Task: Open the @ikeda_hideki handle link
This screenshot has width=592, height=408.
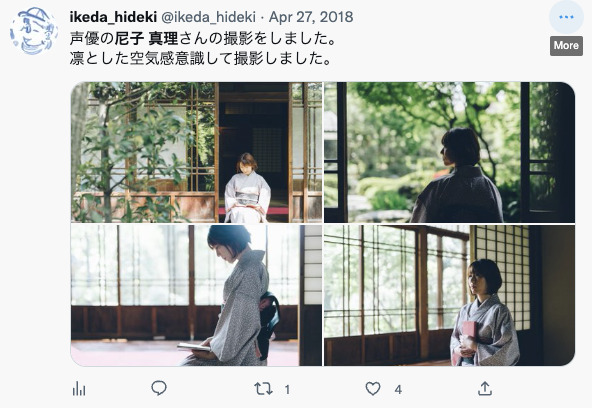Action: click(x=208, y=17)
